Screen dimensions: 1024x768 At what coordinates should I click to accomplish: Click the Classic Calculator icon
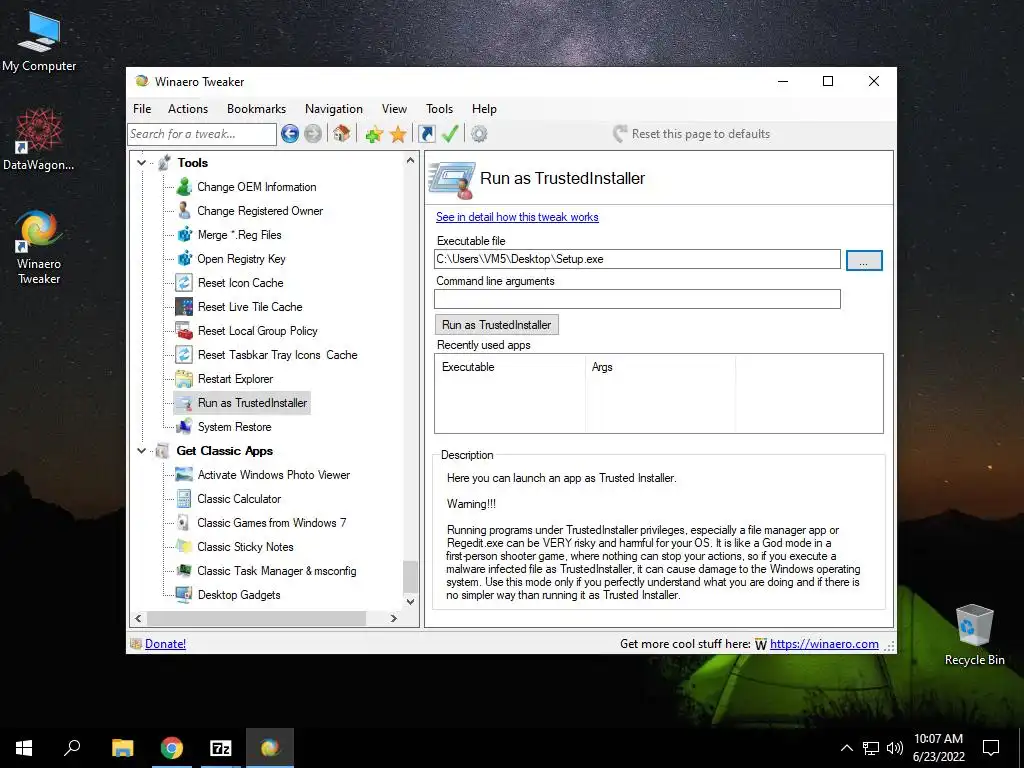pos(184,499)
